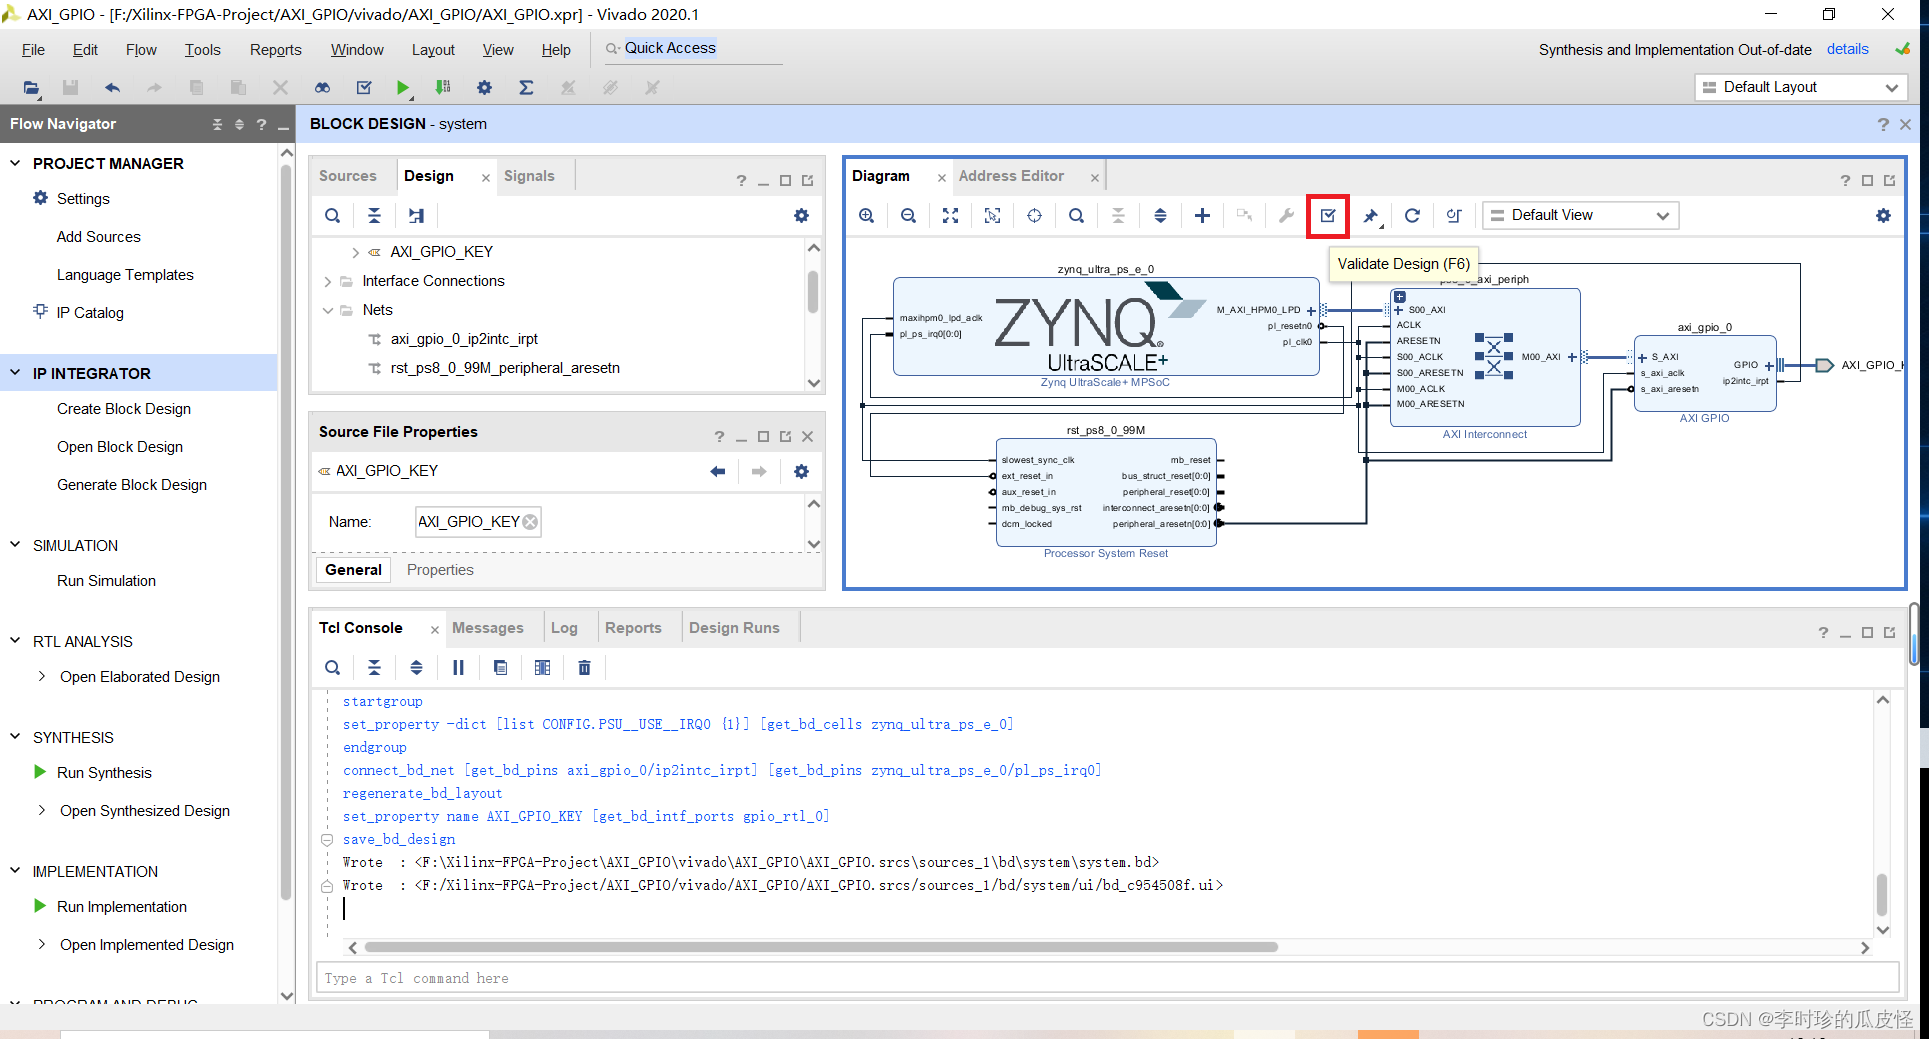Expand Open Implemented Design
The image size is (1929, 1039).
tap(41, 944)
